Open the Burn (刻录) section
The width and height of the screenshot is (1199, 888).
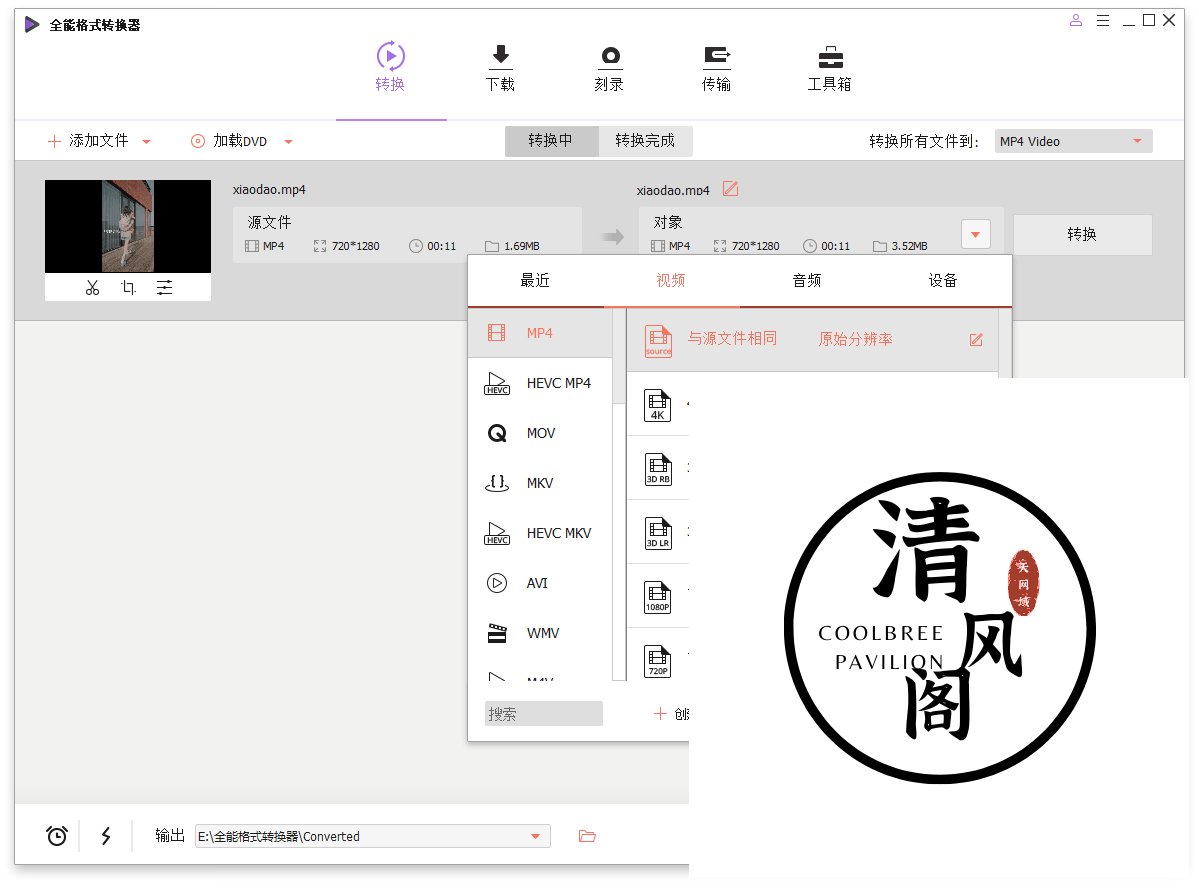click(x=609, y=67)
